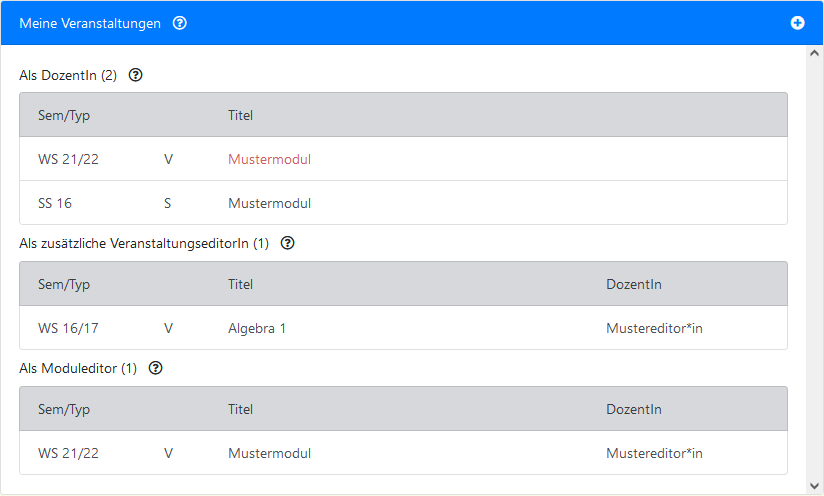Image resolution: width=824 pixels, height=496 pixels.
Task: Open the Mustermodul entry for SS 16
Action: [269, 203]
